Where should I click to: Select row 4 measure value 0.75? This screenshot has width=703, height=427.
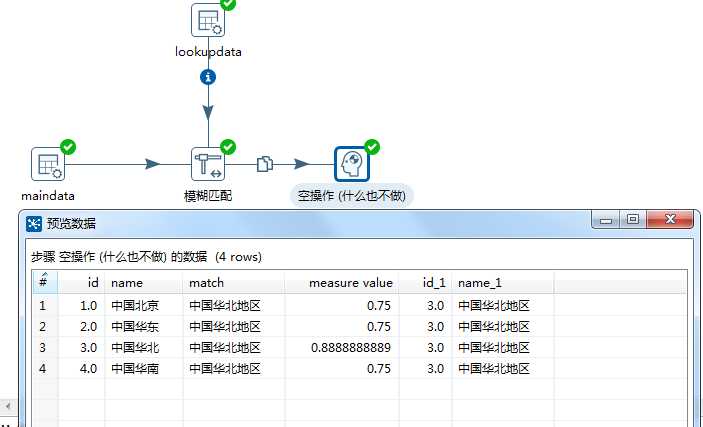click(x=341, y=369)
